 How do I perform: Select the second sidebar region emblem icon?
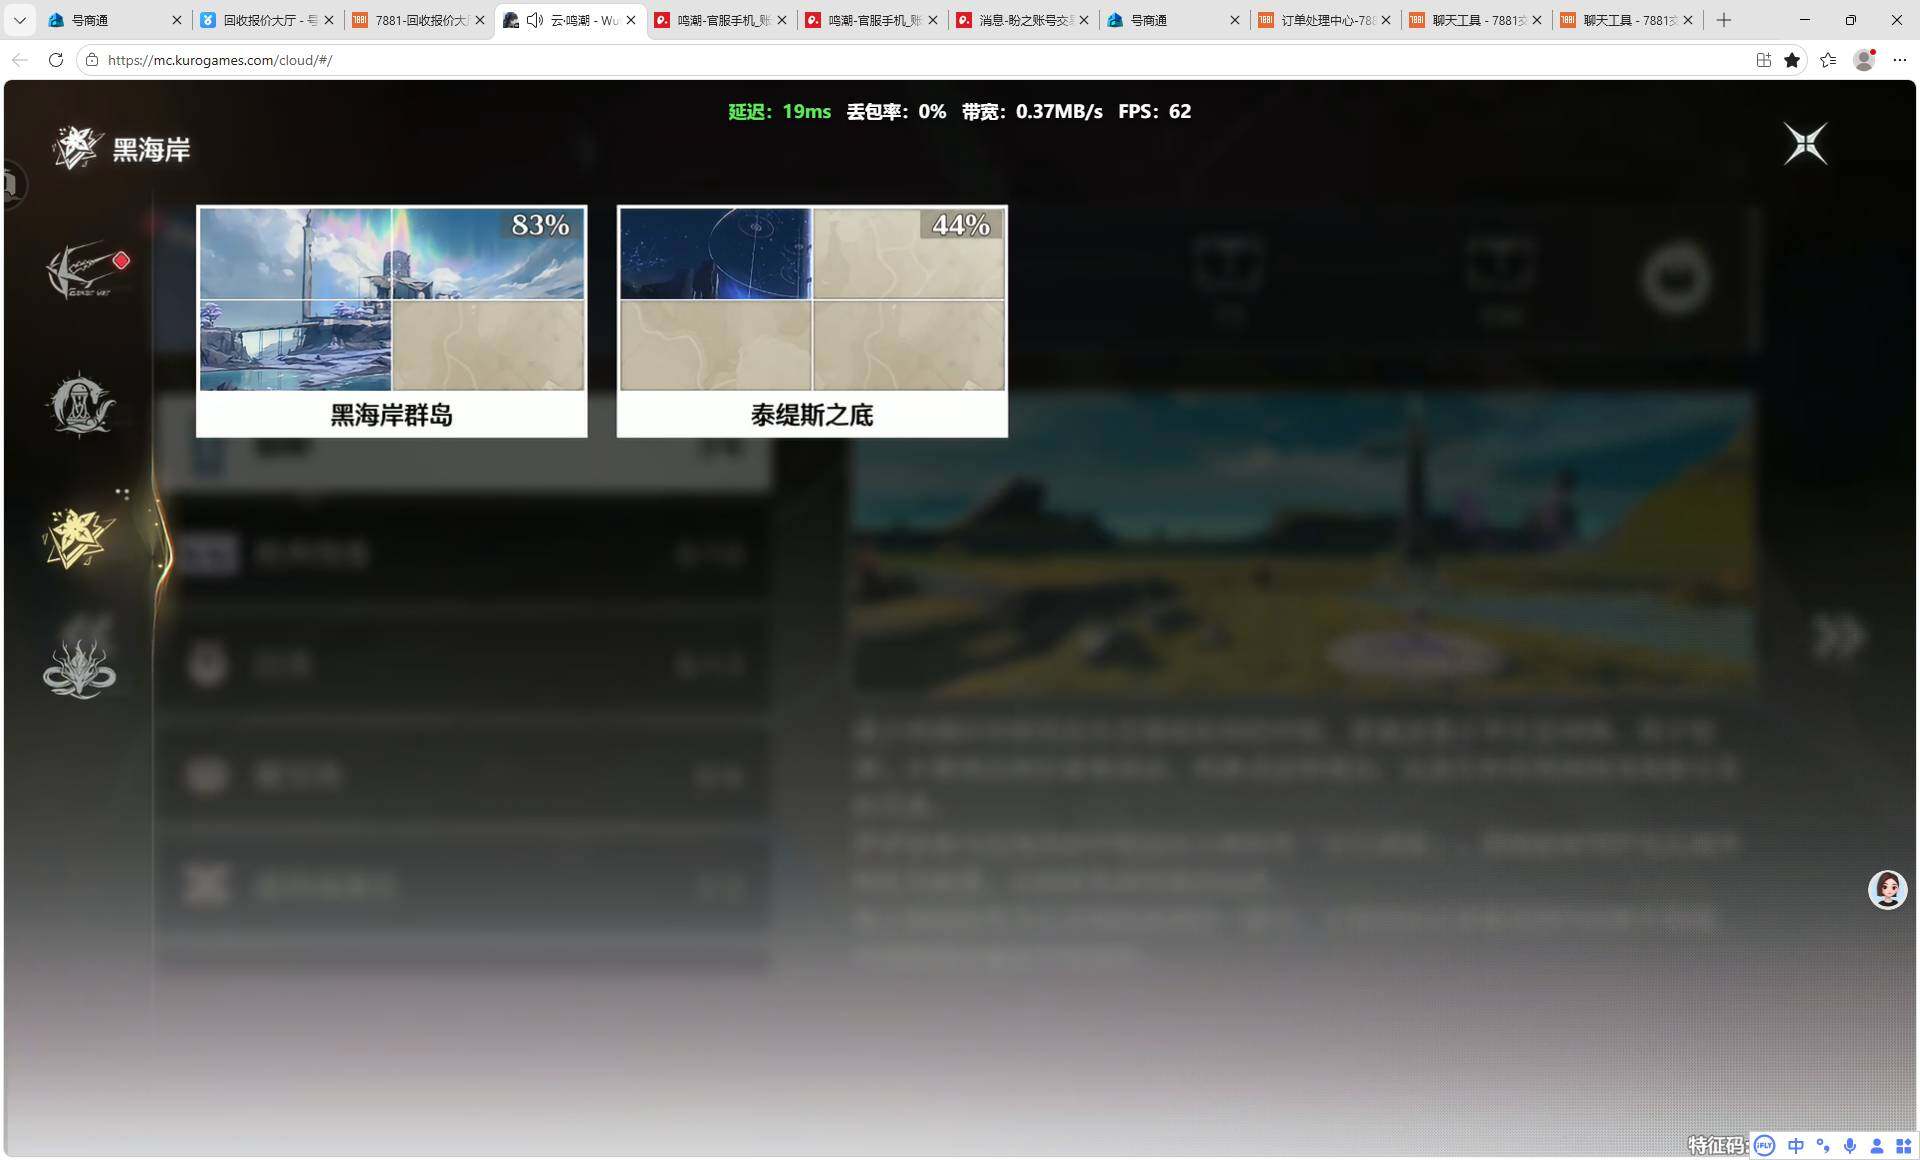tap(81, 404)
